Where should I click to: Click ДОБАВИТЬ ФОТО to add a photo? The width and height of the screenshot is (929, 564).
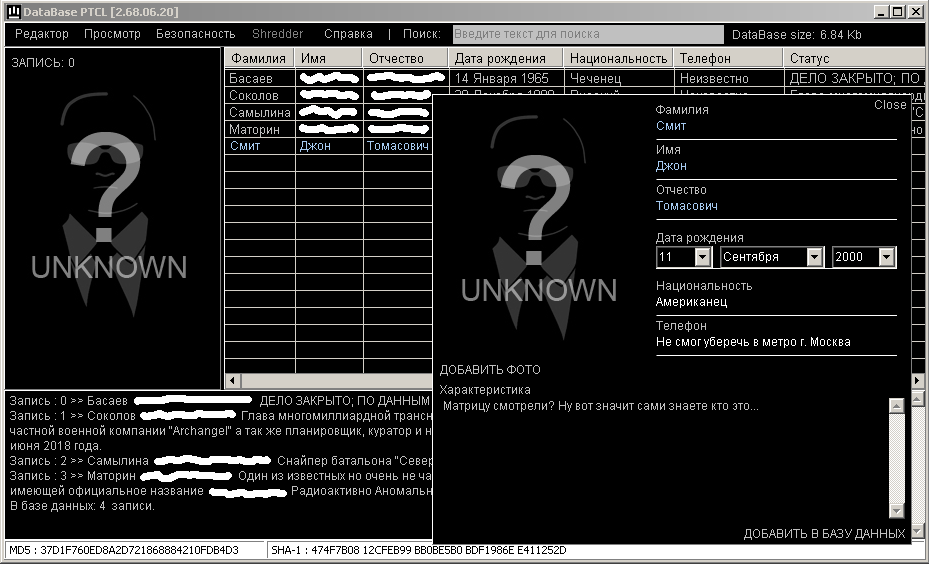[490, 370]
